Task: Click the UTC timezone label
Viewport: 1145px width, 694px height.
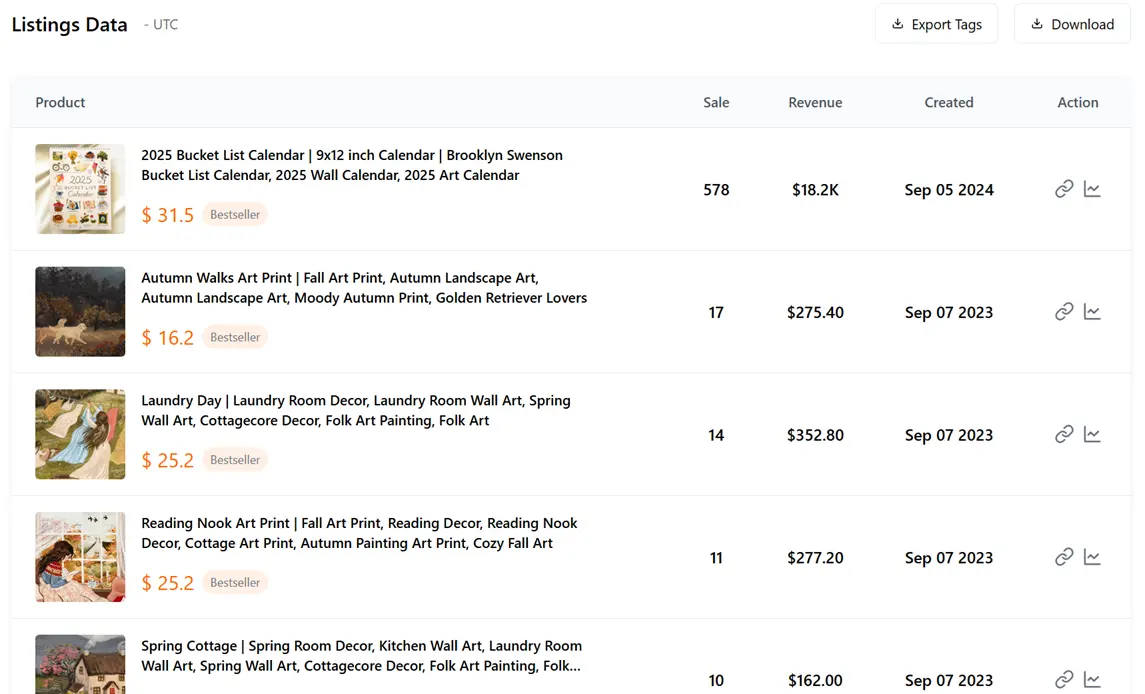Action: pyautogui.click(x=161, y=25)
